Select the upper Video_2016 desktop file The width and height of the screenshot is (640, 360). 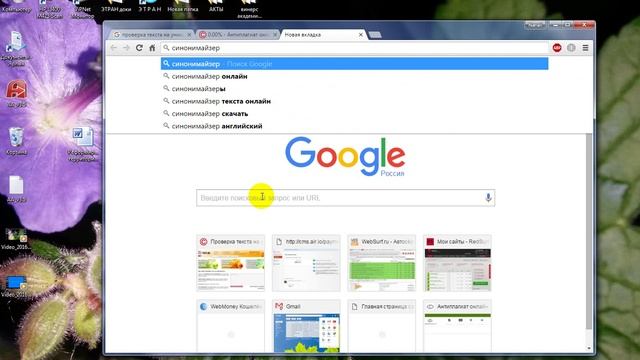(x=16, y=239)
